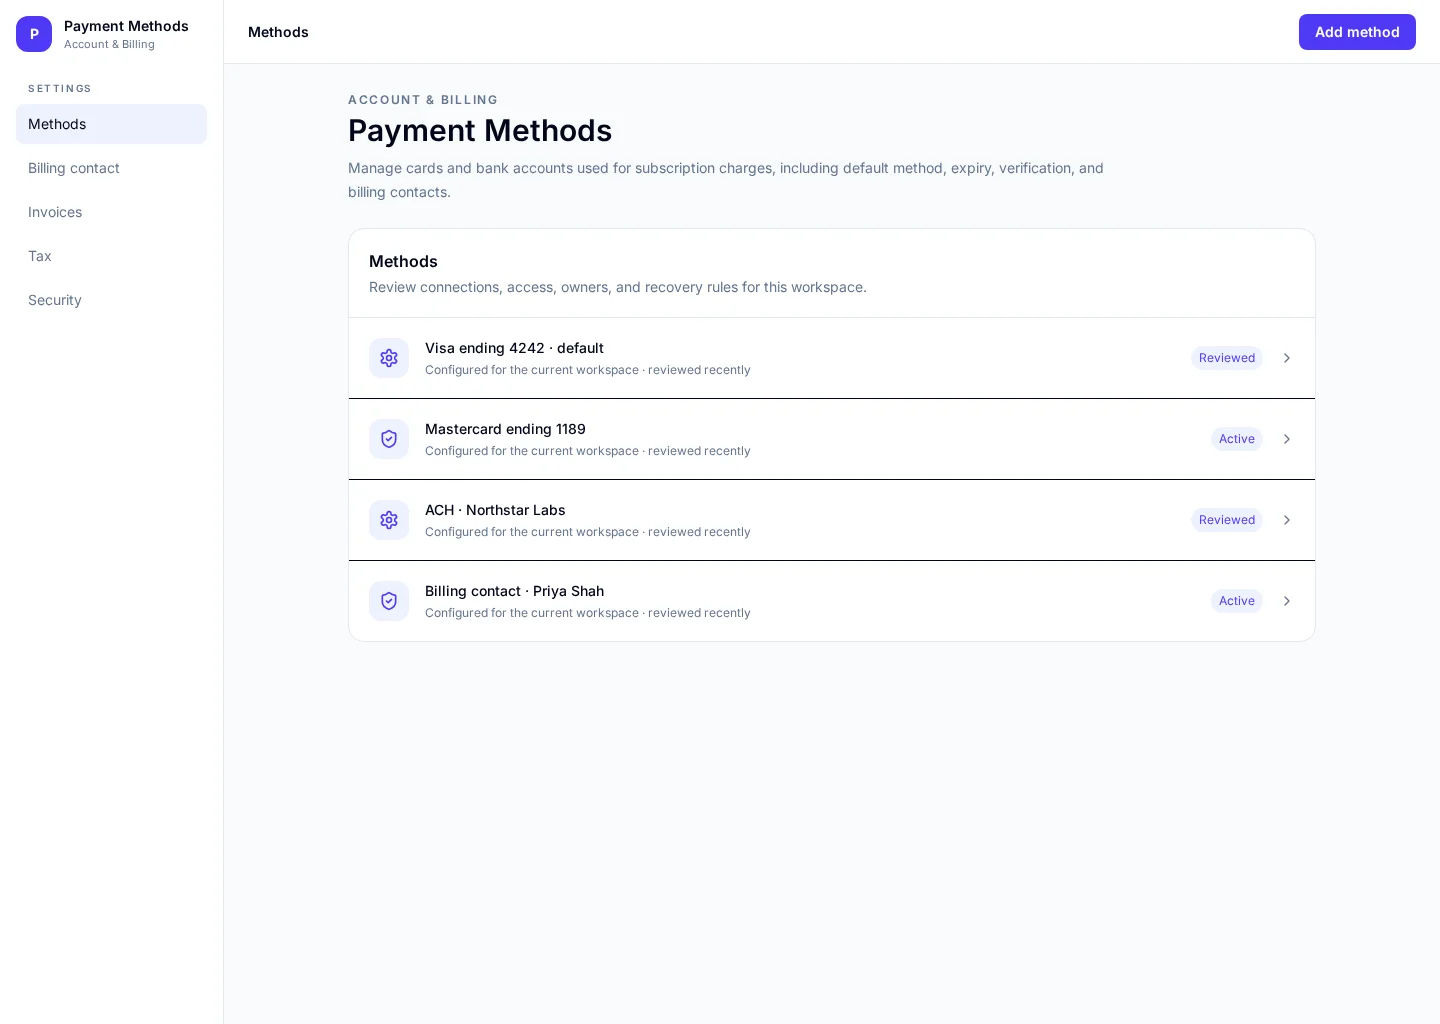Click Active badge on Priya Shah row
Image resolution: width=1440 pixels, height=1024 pixels.
1237,601
